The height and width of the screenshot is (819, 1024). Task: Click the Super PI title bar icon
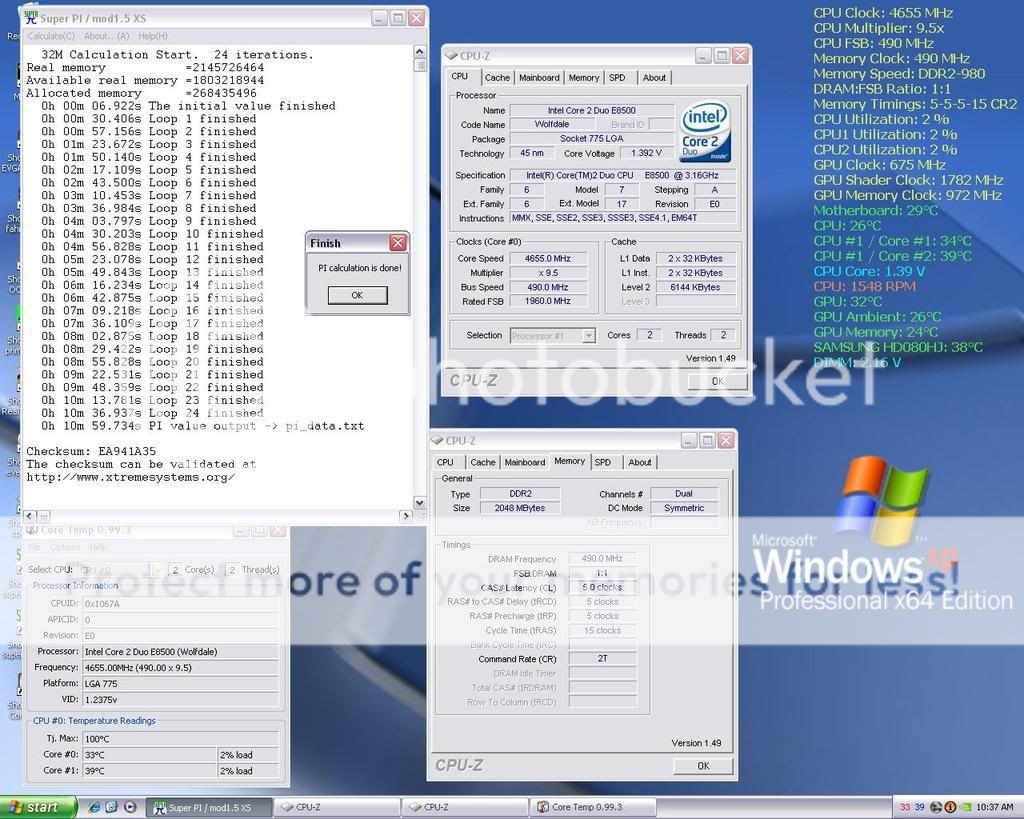click(31, 18)
